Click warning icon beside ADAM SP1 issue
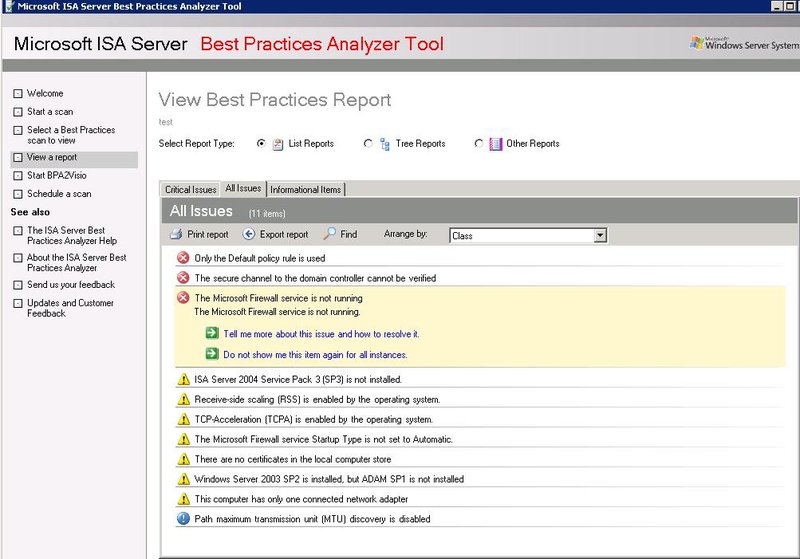The width and height of the screenshot is (800, 559). point(183,479)
